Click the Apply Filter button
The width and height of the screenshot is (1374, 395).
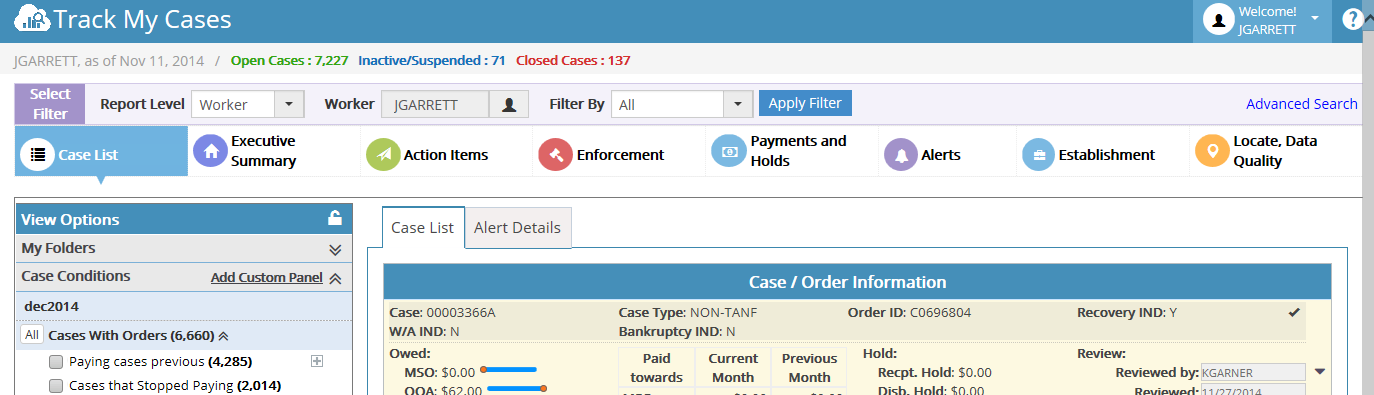[x=805, y=103]
